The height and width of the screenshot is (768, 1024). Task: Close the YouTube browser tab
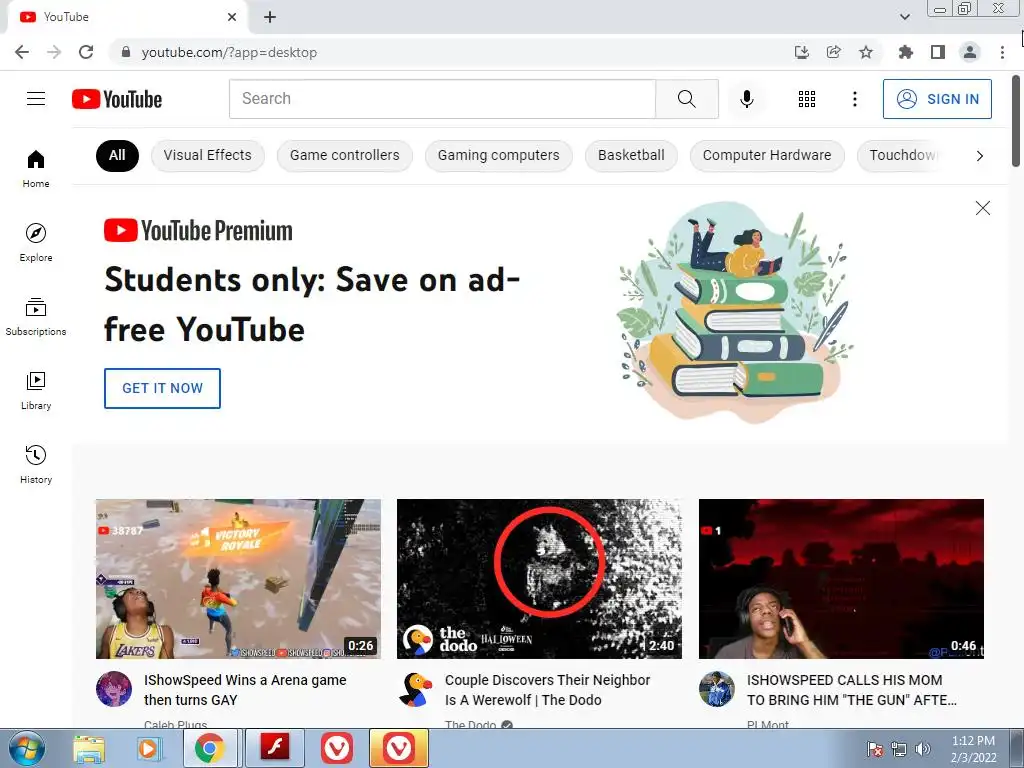[x=232, y=17]
